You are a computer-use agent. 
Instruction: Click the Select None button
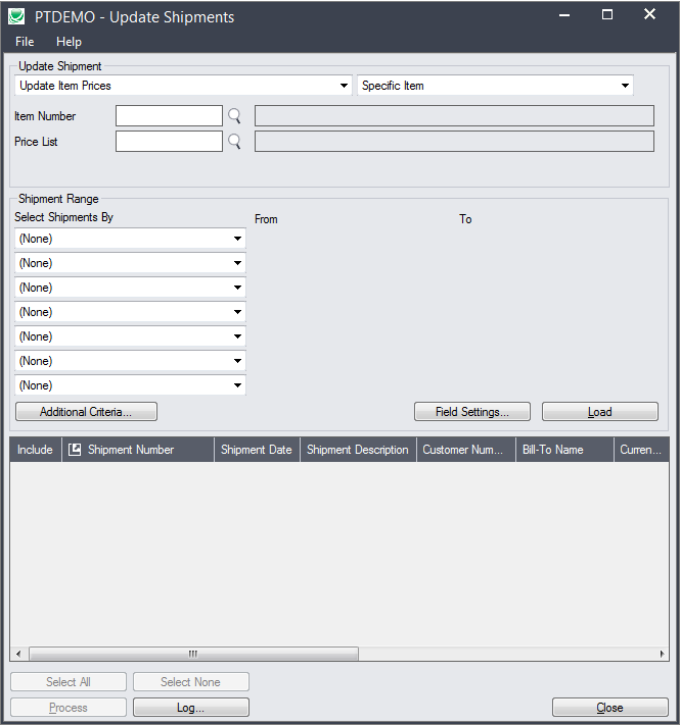191,682
